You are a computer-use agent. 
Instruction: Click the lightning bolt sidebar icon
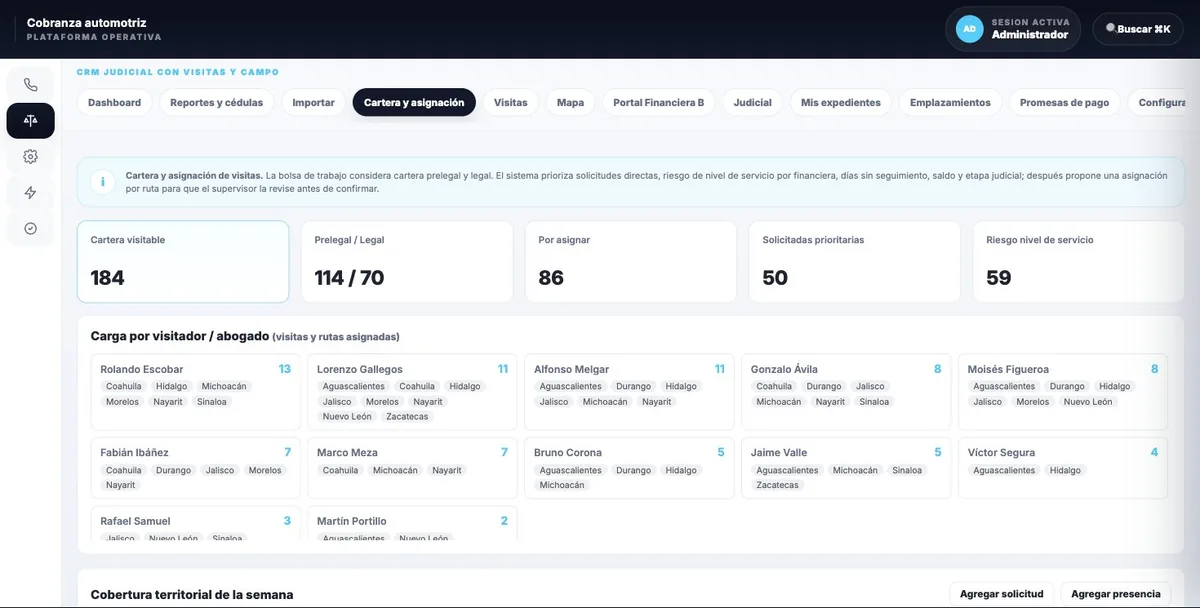pos(31,193)
